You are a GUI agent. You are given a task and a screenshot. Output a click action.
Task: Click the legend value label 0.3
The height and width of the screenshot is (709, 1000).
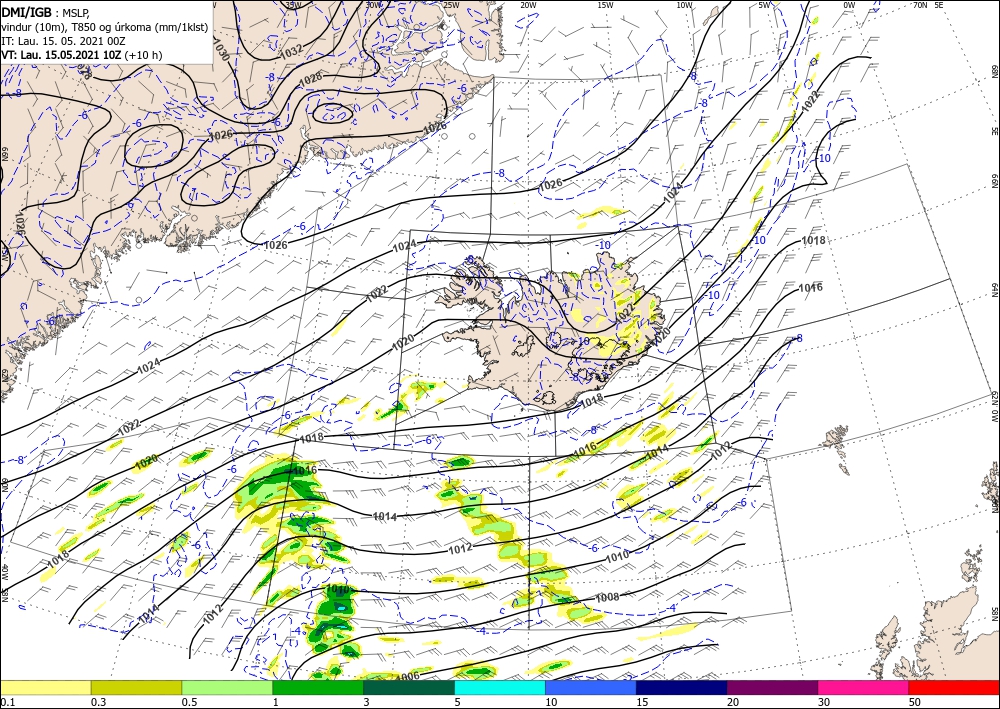[x=98, y=702]
